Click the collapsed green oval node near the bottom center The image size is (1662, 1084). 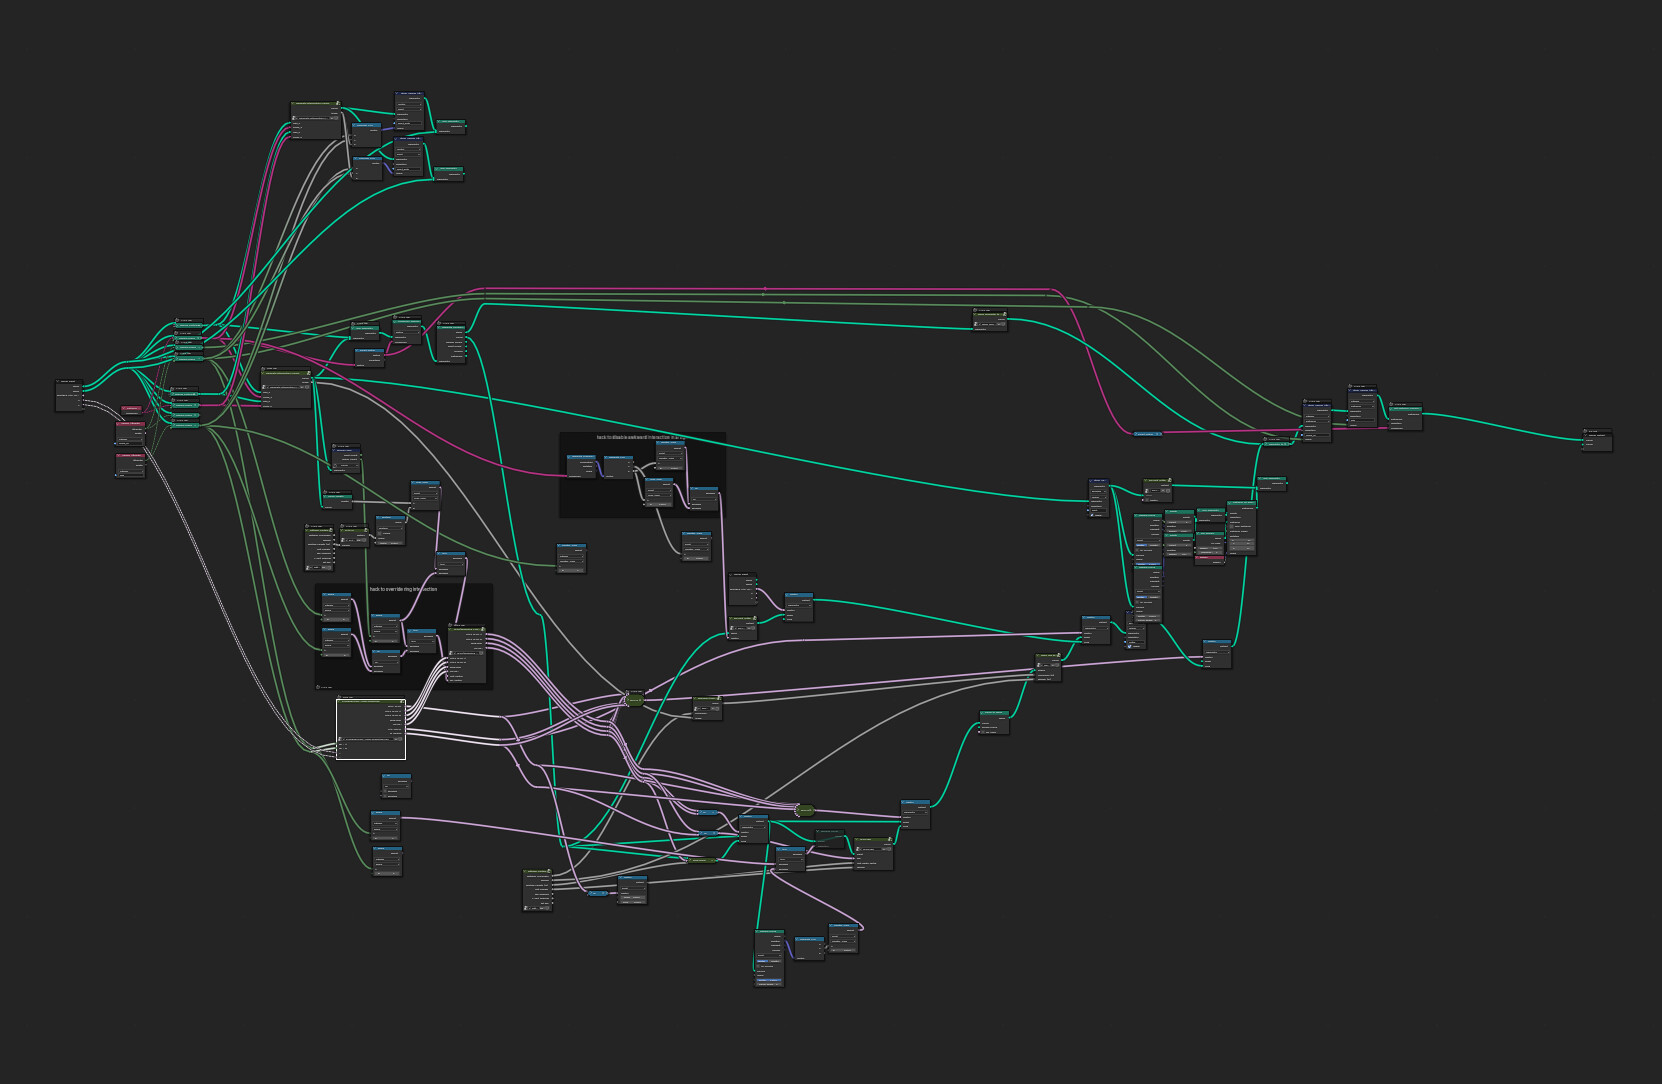pos(805,810)
